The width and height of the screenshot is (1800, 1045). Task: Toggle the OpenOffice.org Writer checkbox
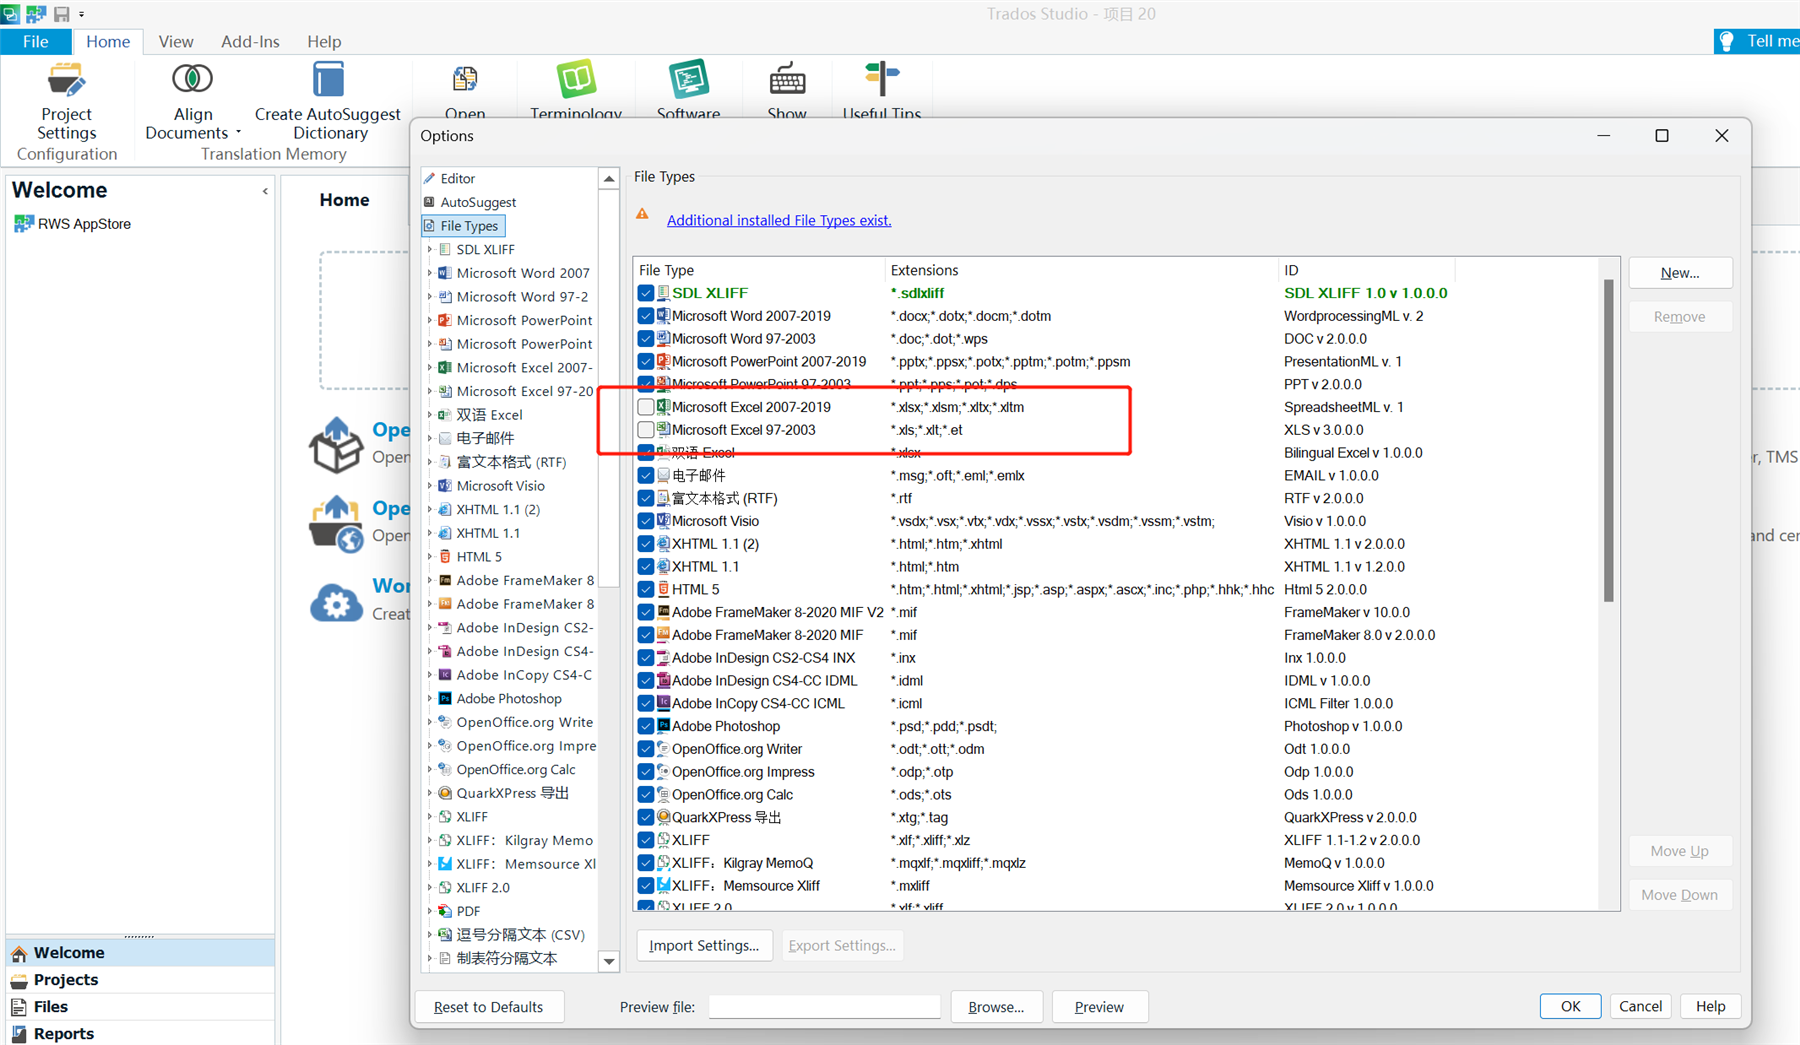point(646,749)
